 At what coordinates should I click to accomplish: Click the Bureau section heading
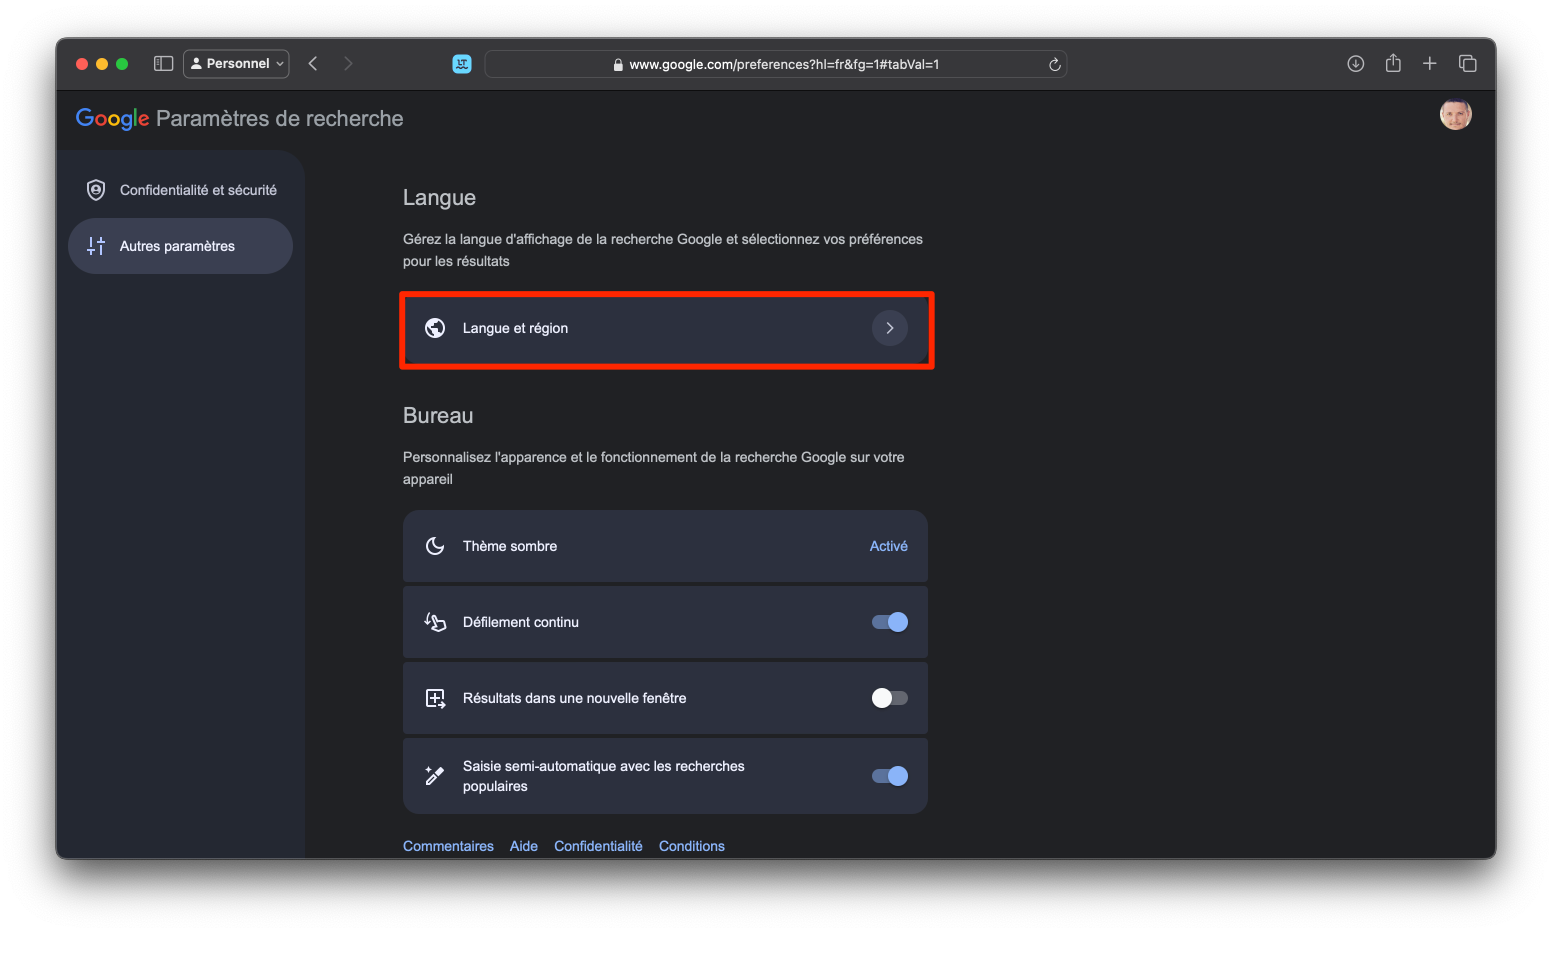[x=438, y=416]
